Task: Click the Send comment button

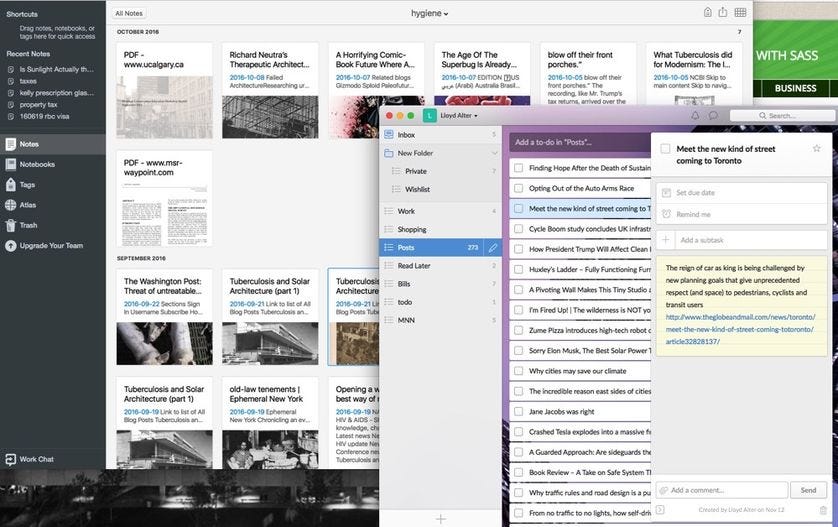Action: coord(808,490)
